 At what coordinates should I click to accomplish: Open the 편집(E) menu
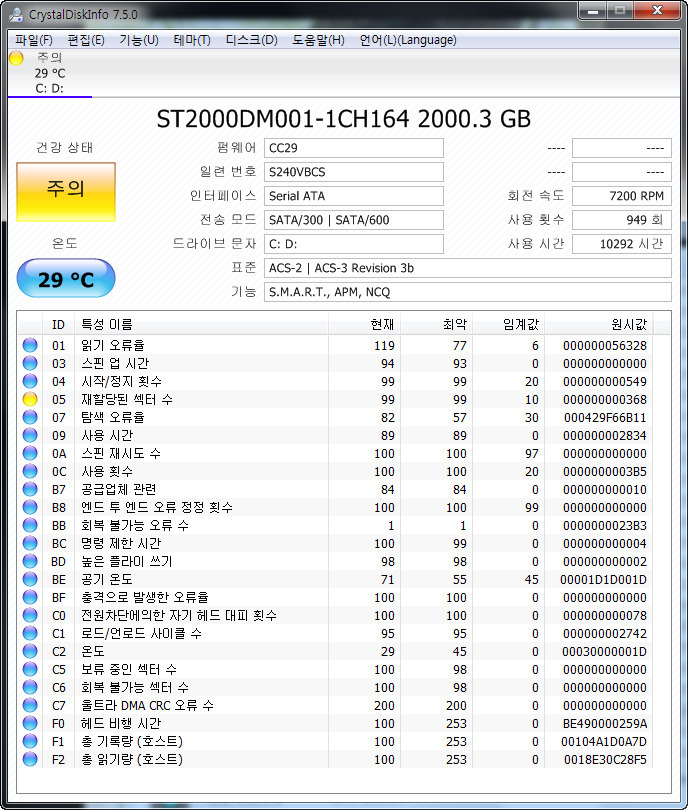86,40
